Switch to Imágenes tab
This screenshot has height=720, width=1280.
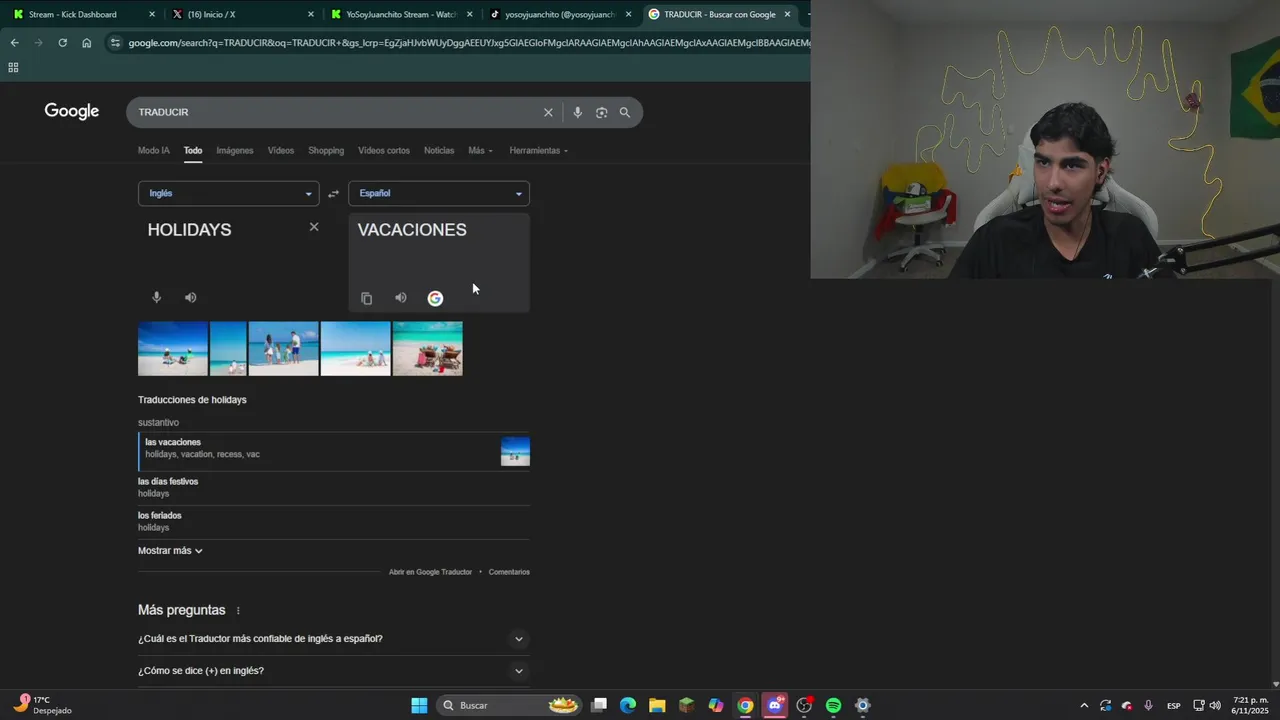tap(235, 151)
